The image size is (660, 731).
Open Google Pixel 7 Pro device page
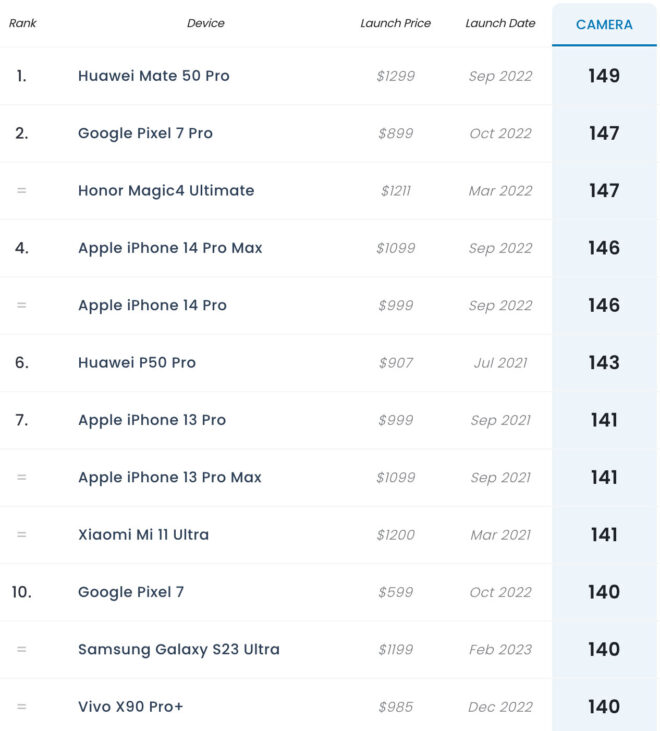pyautogui.click(x=145, y=133)
